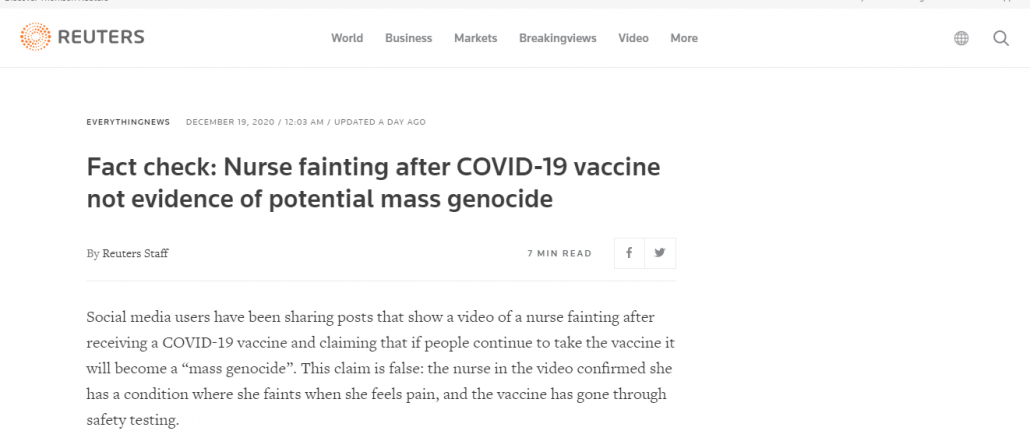Expand the More navigation menu
The image size is (1030, 438).
684,38
